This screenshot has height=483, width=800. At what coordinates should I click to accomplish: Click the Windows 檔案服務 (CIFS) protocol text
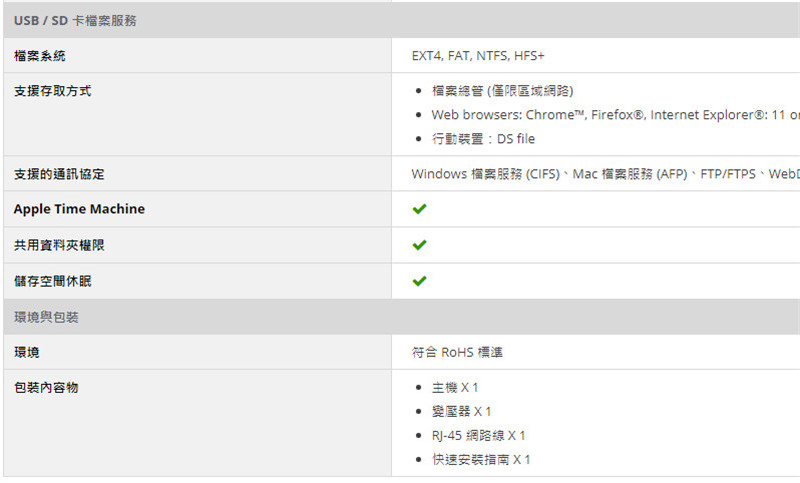coord(486,174)
